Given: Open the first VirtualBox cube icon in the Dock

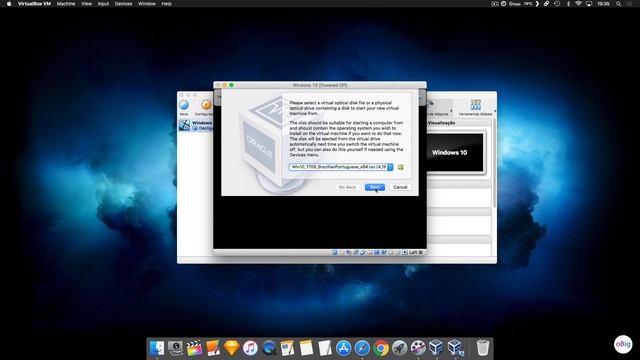Looking at the screenshot, I should [436, 348].
